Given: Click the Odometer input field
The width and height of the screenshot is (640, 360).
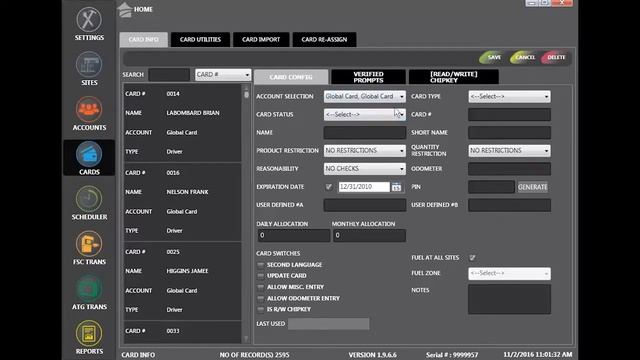Looking at the screenshot, I should pyautogui.click(x=509, y=169).
